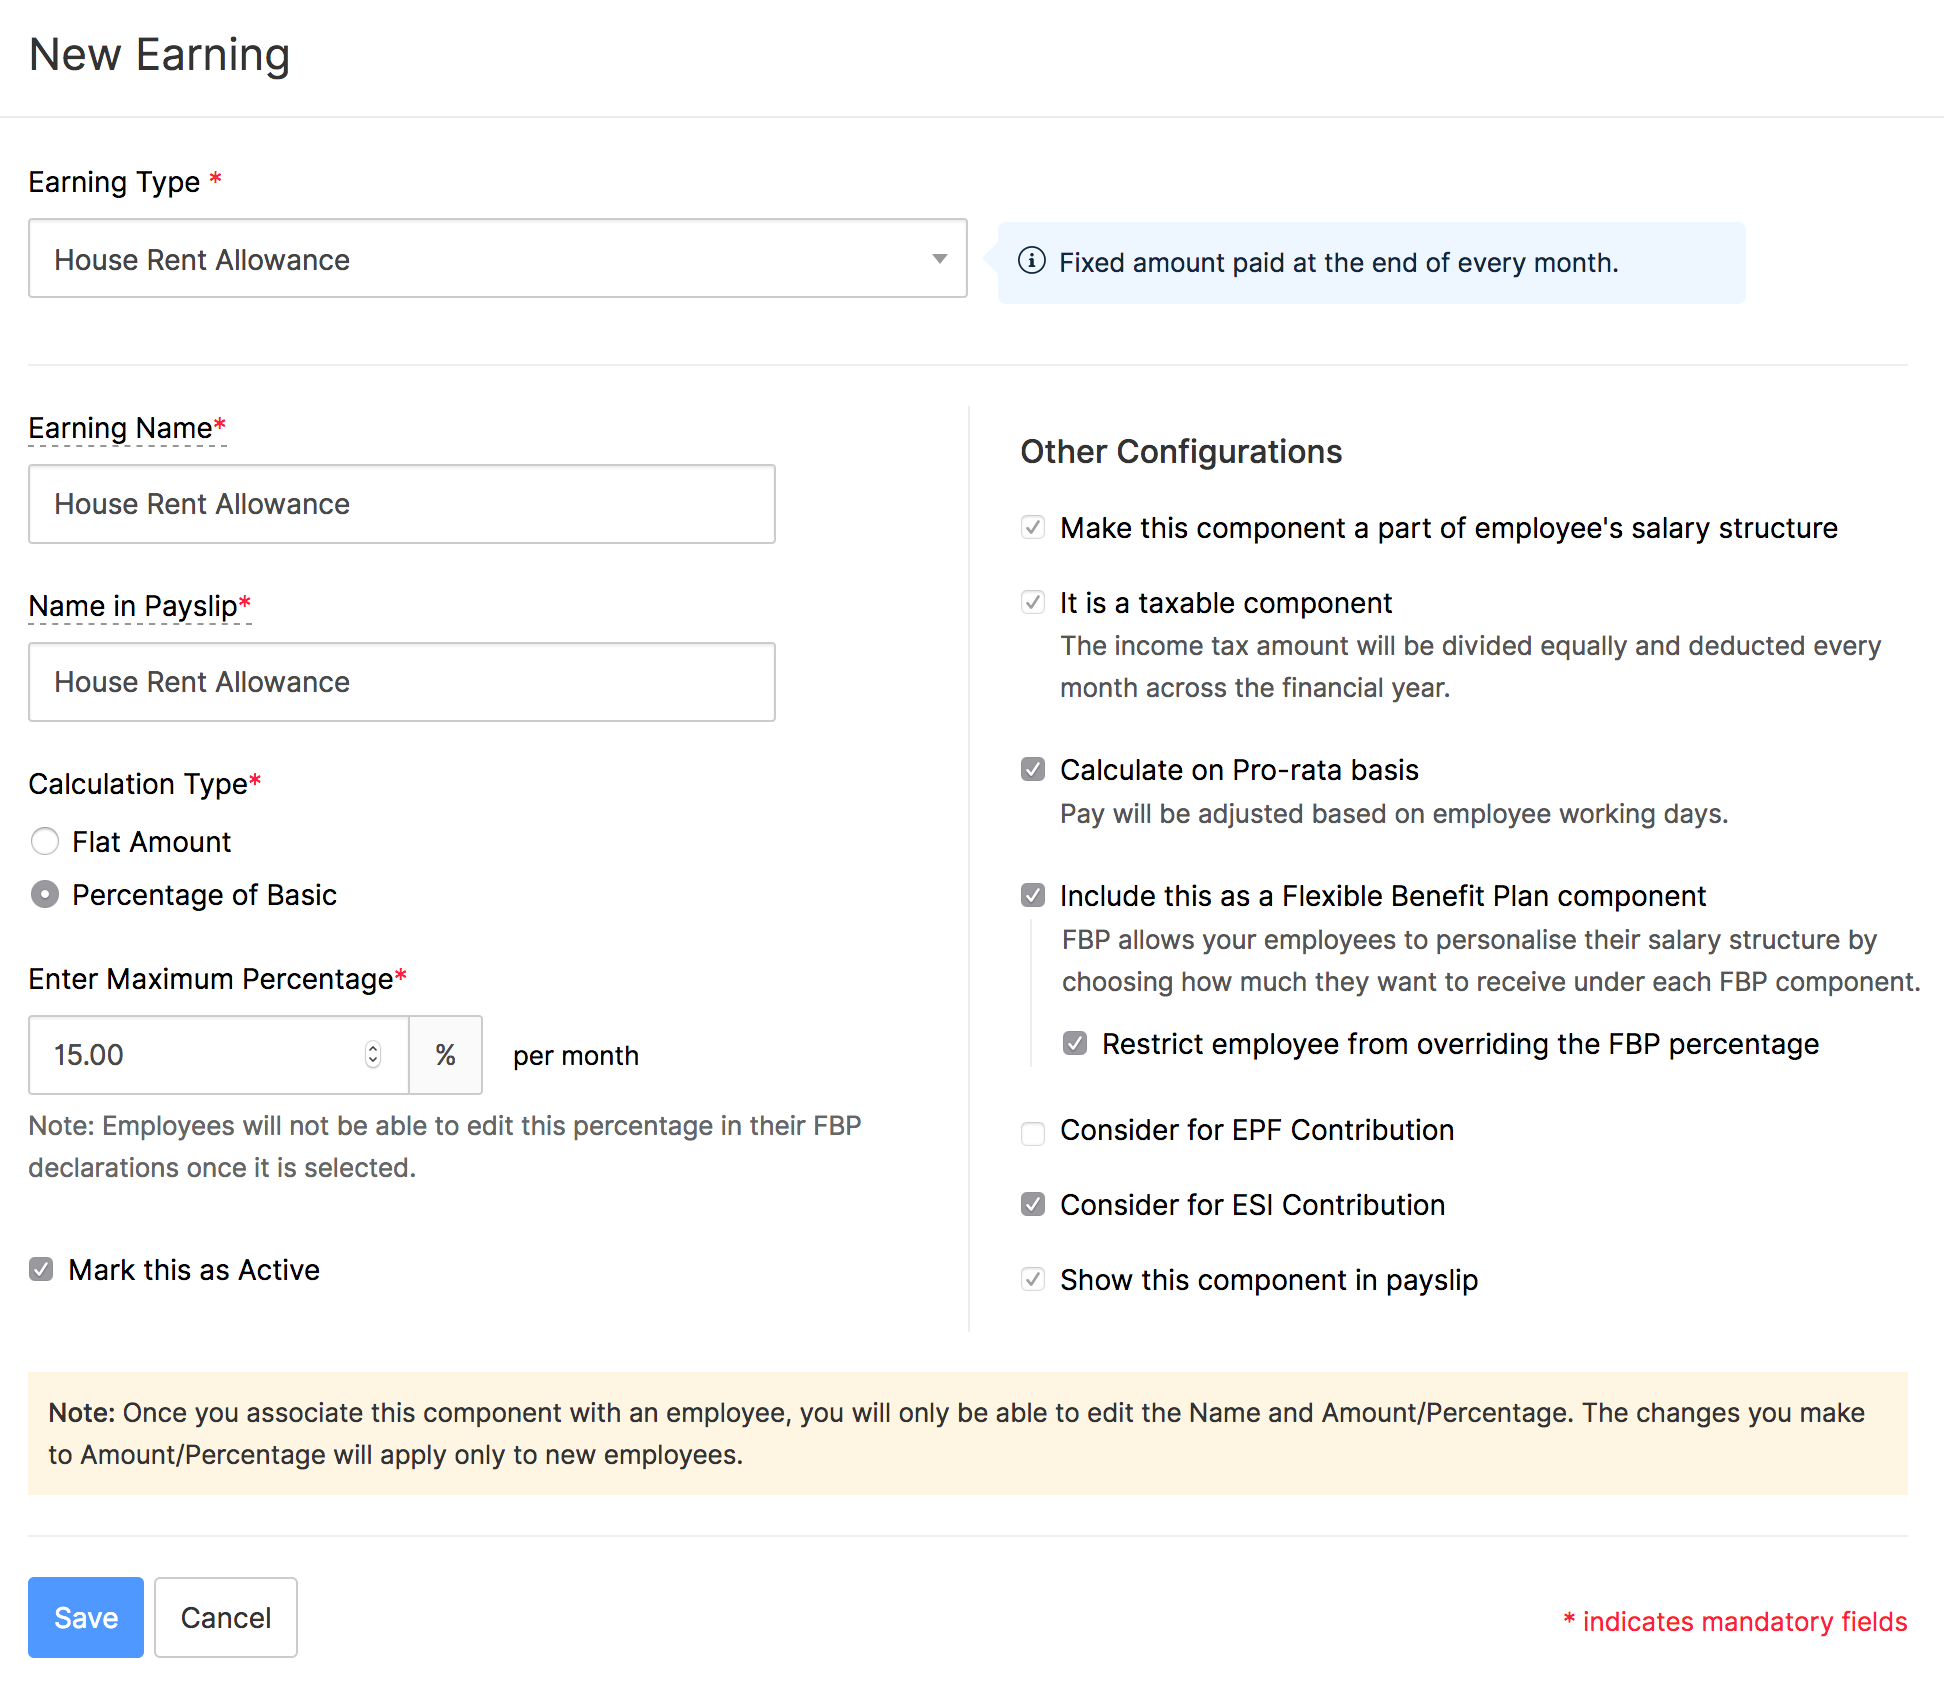Click the Show this component in payslip checkbox
Screen dimensions: 1944x1686
pos(1033,1280)
